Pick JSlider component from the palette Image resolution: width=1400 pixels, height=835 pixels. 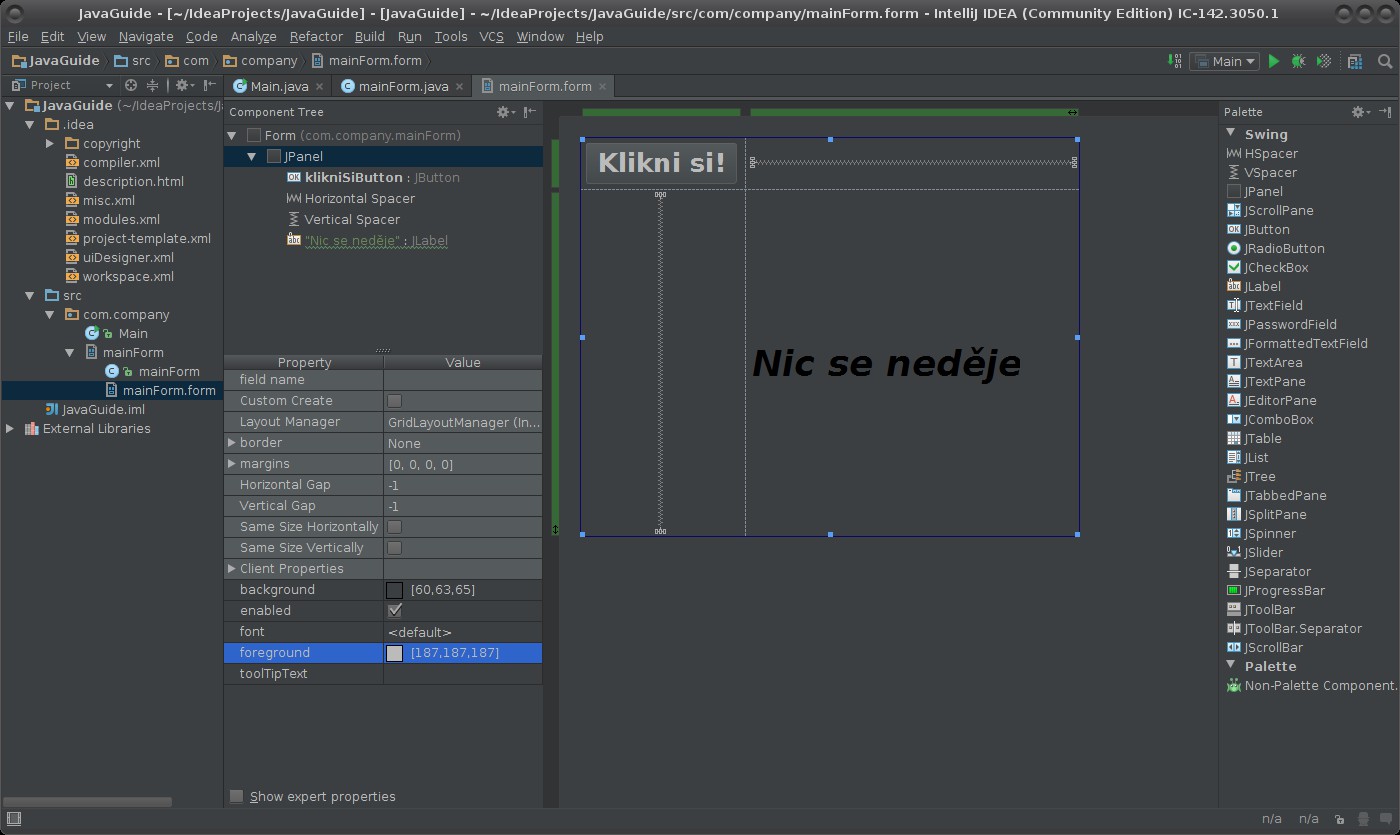[1263, 552]
